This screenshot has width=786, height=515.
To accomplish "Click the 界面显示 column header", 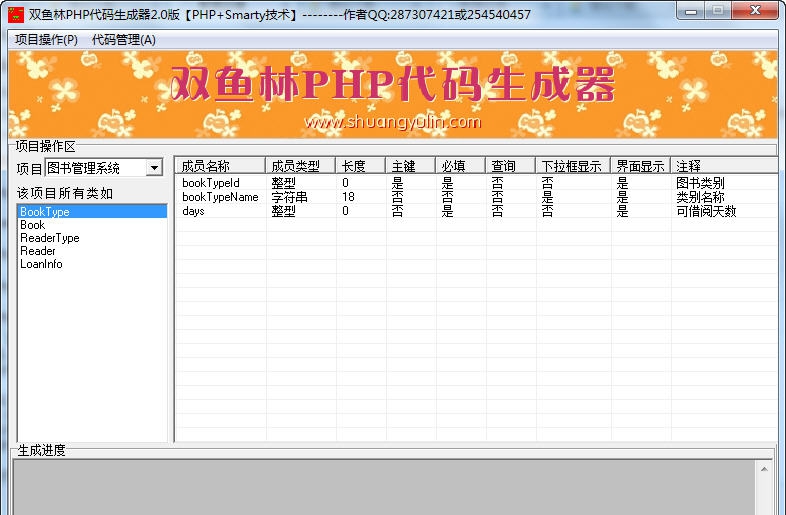I will click(x=641, y=165).
